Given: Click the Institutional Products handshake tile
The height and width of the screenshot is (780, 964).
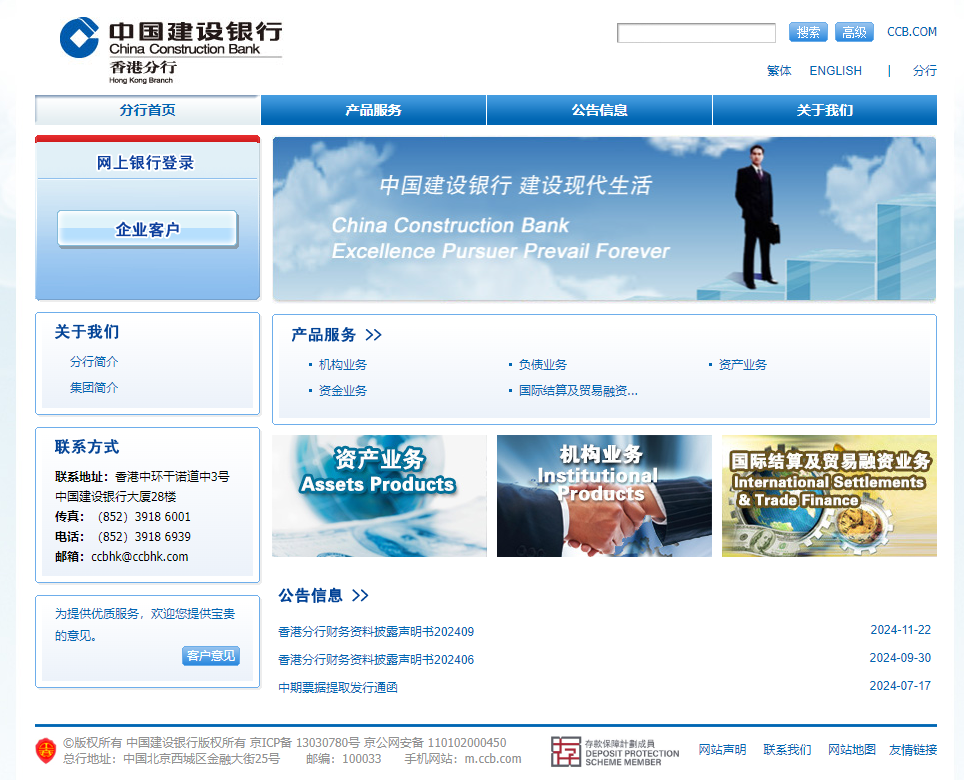Looking at the screenshot, I should [x=604, y=496].
